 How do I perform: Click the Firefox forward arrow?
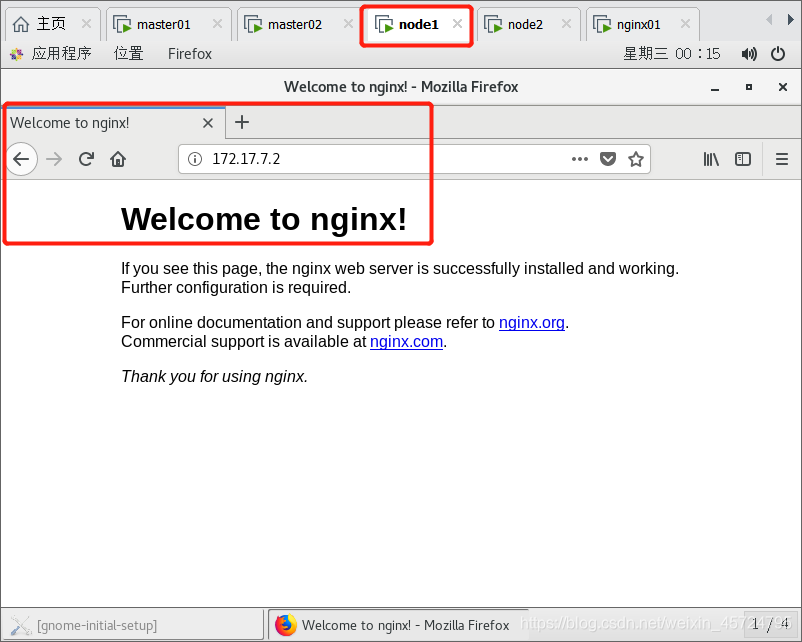click(54, 159)
